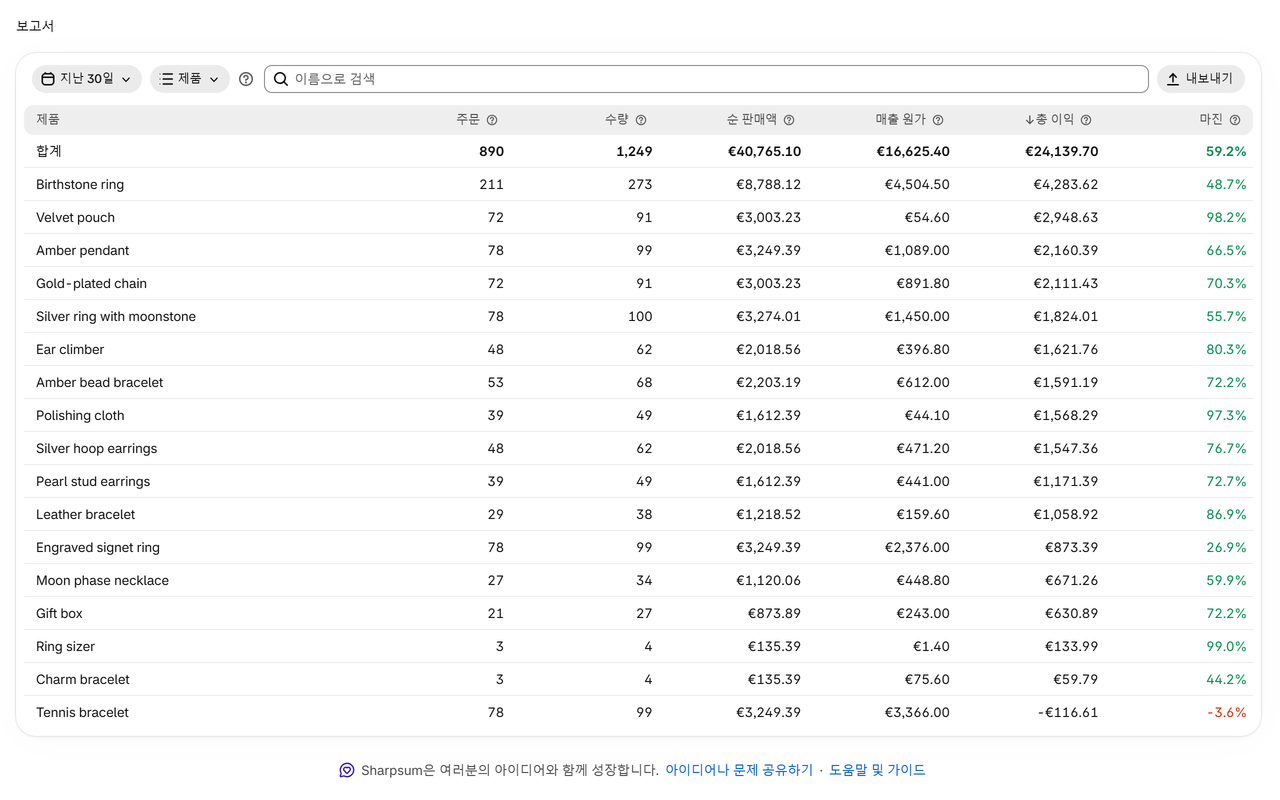Open the 제품 grouping dropdown

(x=190, y=79)
